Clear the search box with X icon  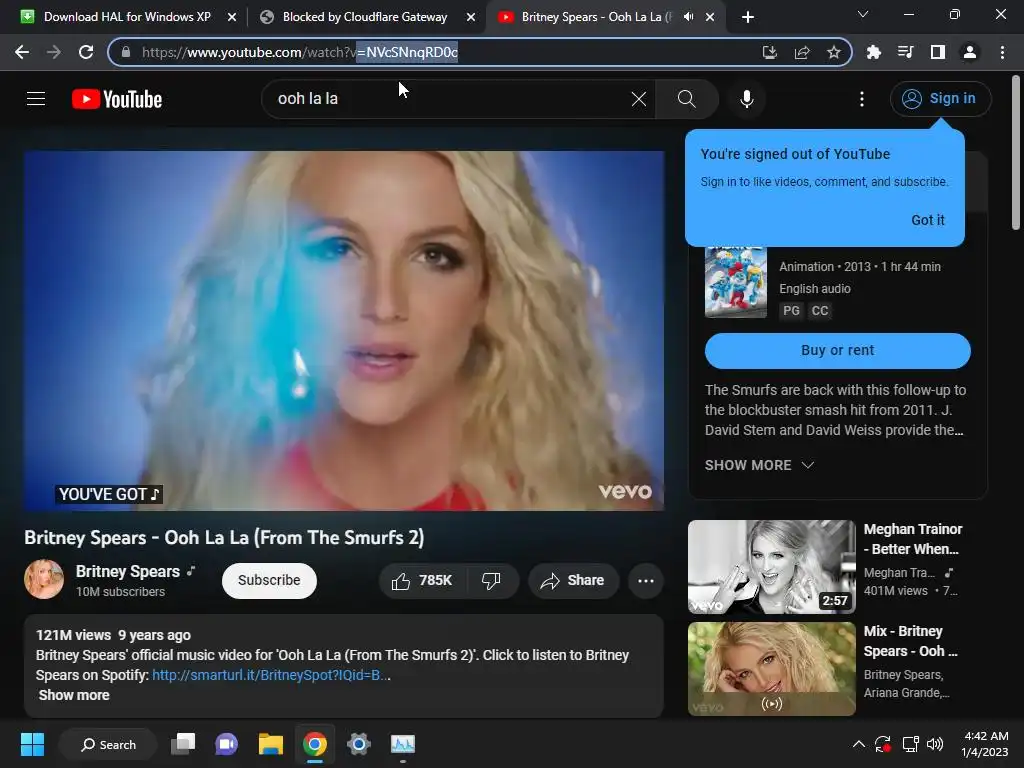click(639, 99)
